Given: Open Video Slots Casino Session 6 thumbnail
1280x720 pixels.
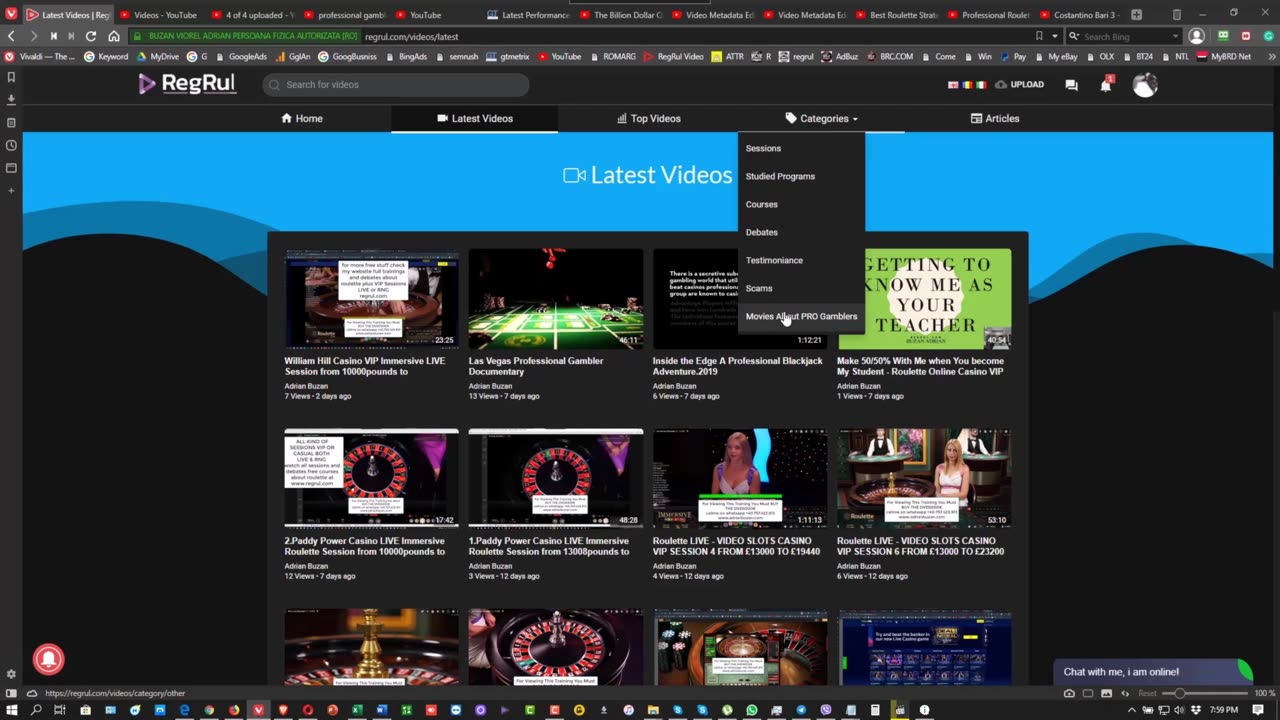Looking at the screenshot, I should tap(924, 478).
